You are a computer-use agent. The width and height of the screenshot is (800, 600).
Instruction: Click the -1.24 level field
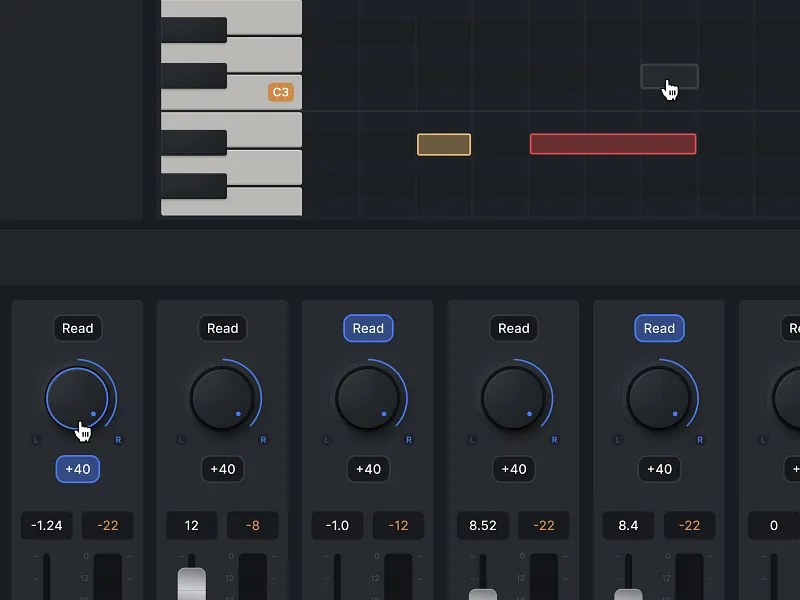(x=47, y=525)
